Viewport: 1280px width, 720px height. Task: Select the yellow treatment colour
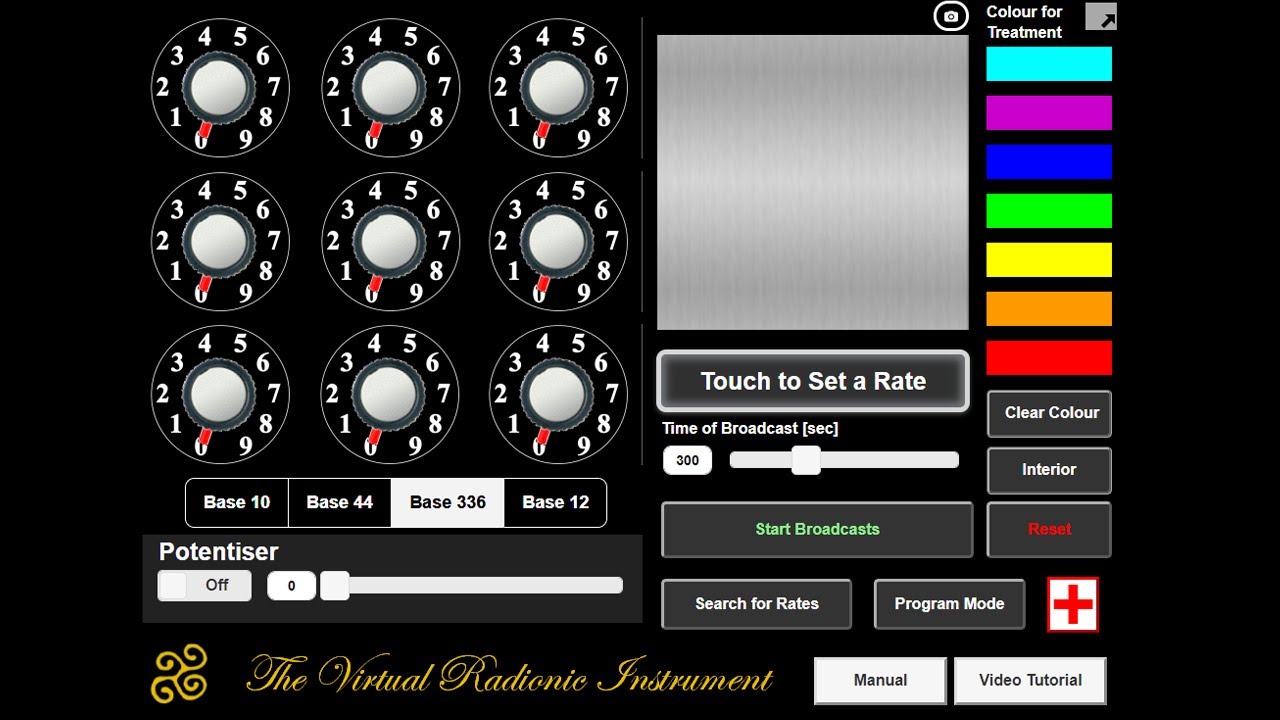click(1049, 260)
